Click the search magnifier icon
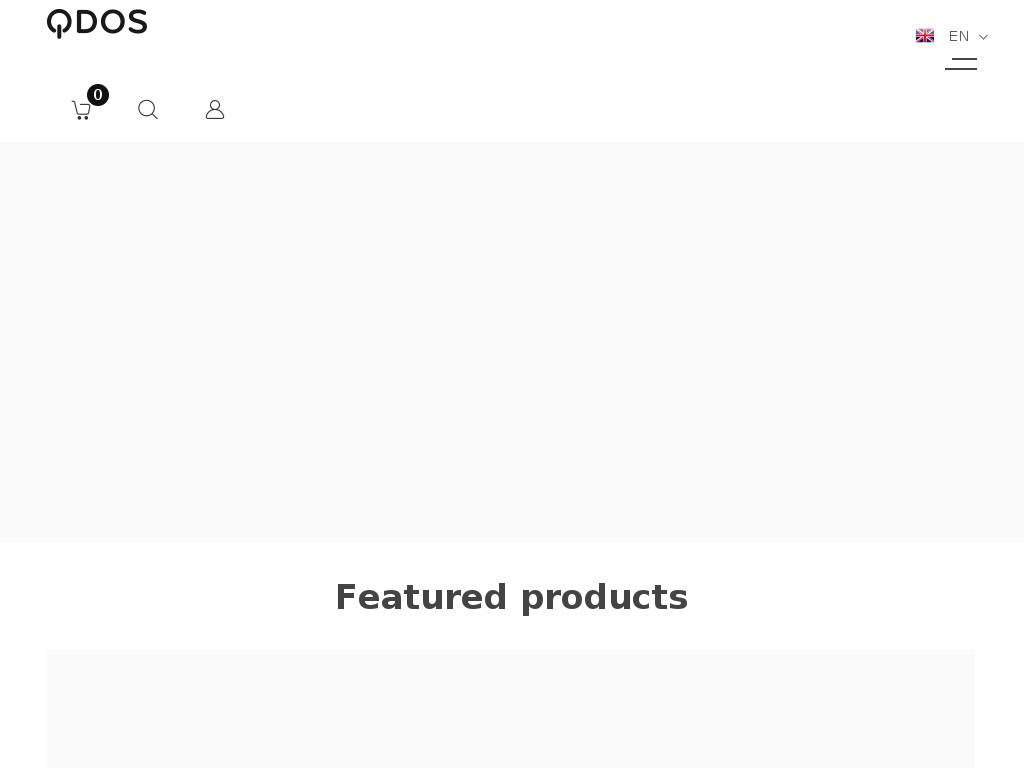The height and width of the screenshot is (768, 1024). [x=148, y=110]
